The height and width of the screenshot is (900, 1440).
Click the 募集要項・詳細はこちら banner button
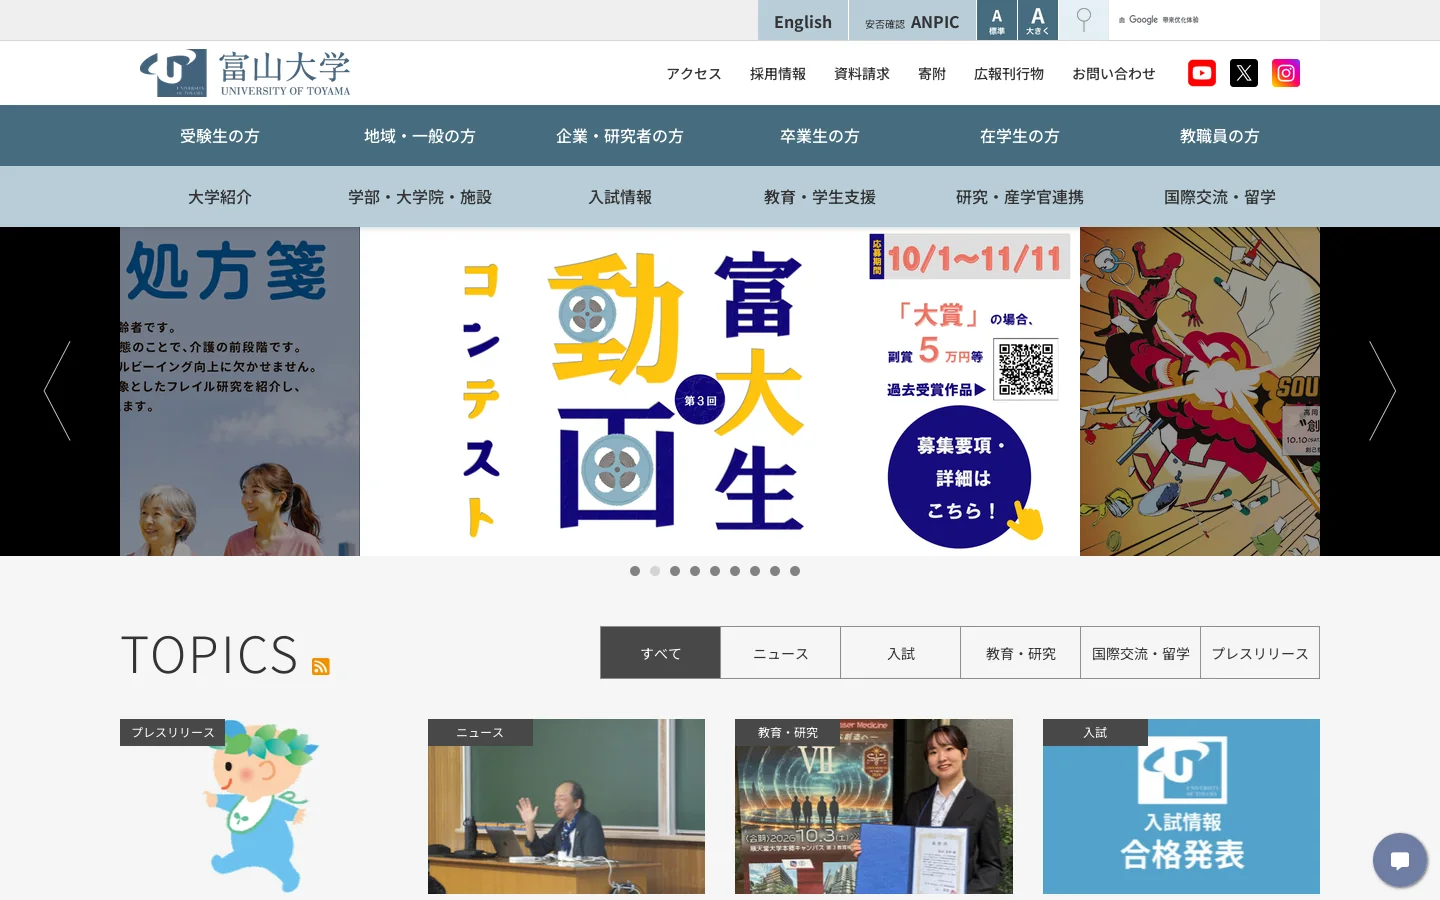click(x=960, y=477)
